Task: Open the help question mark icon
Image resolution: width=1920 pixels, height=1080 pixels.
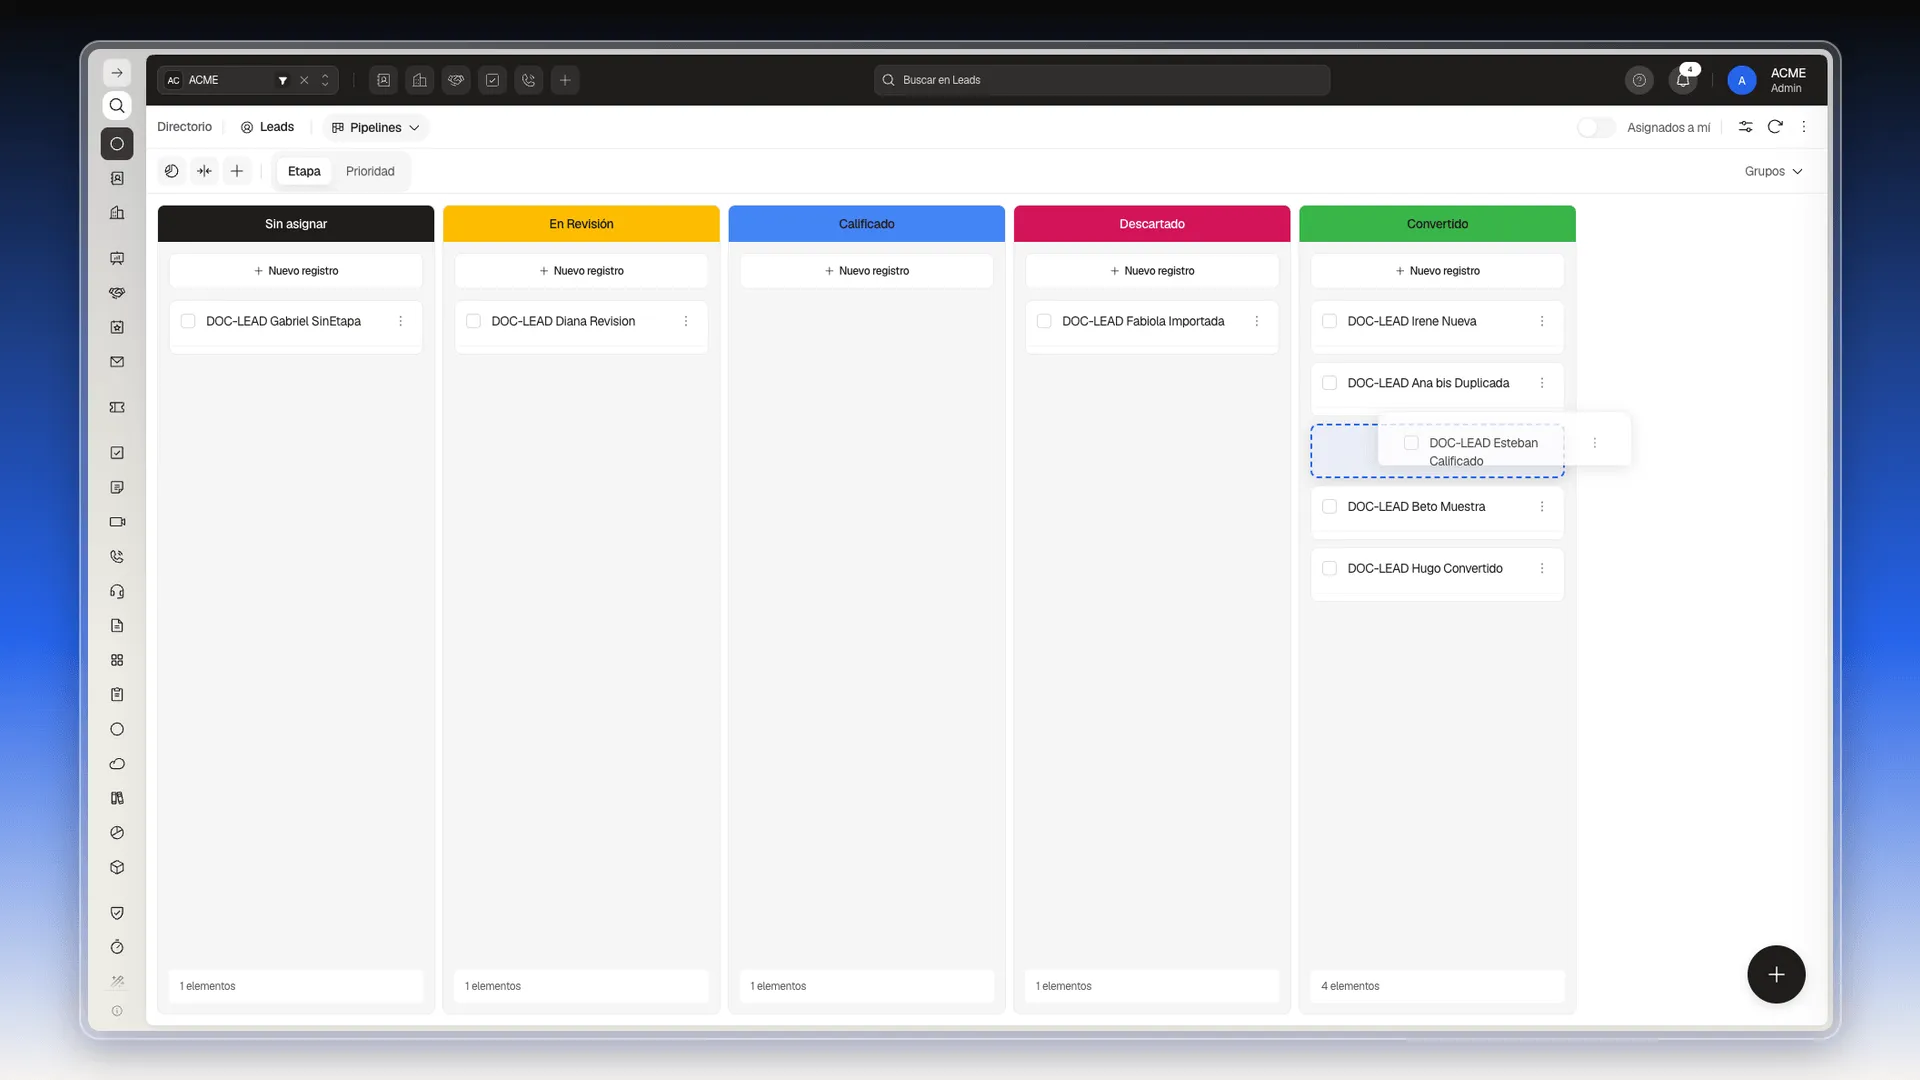Action: click(x=1639, y=80)
